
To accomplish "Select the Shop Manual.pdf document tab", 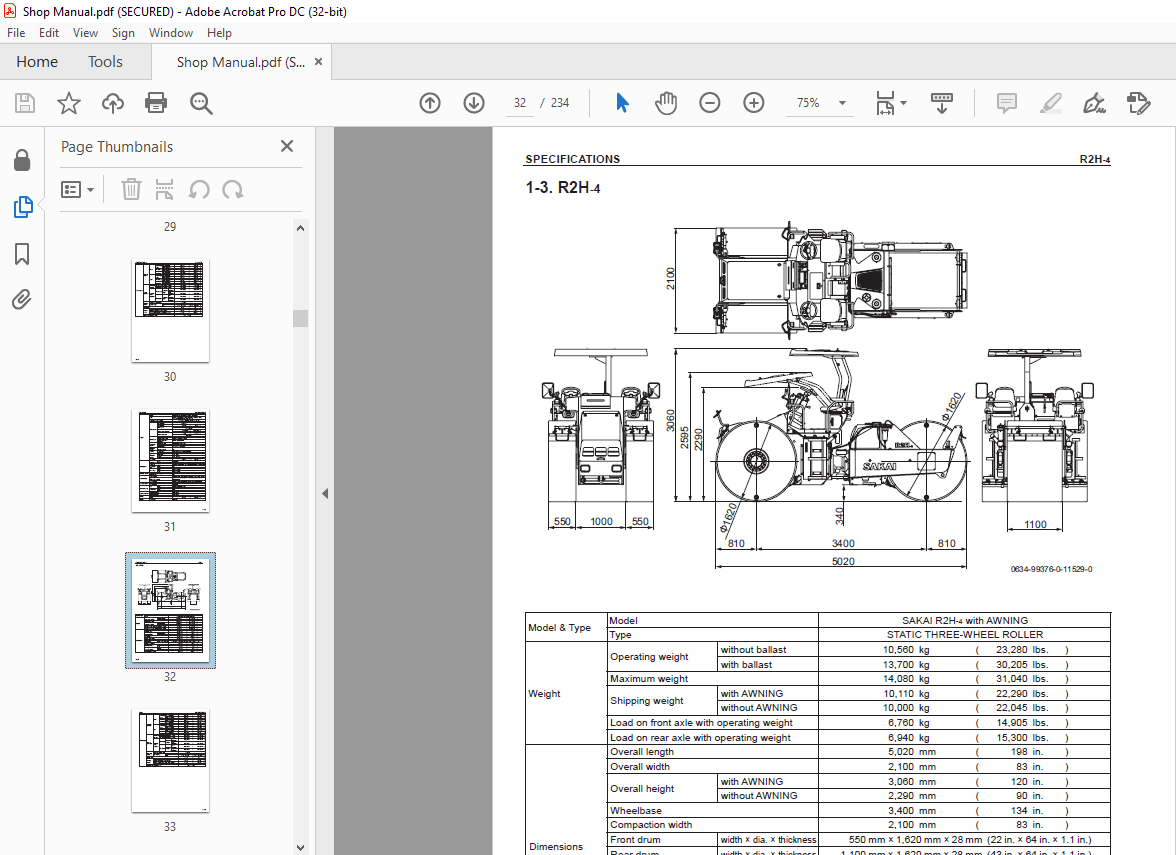I will [x=241, y=62].
